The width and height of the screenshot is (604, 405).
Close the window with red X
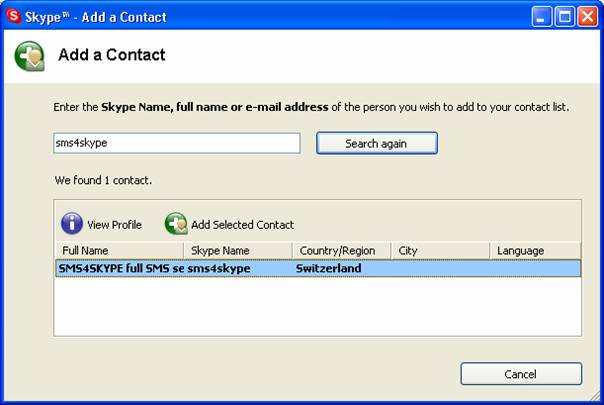[x=587, y=17]
